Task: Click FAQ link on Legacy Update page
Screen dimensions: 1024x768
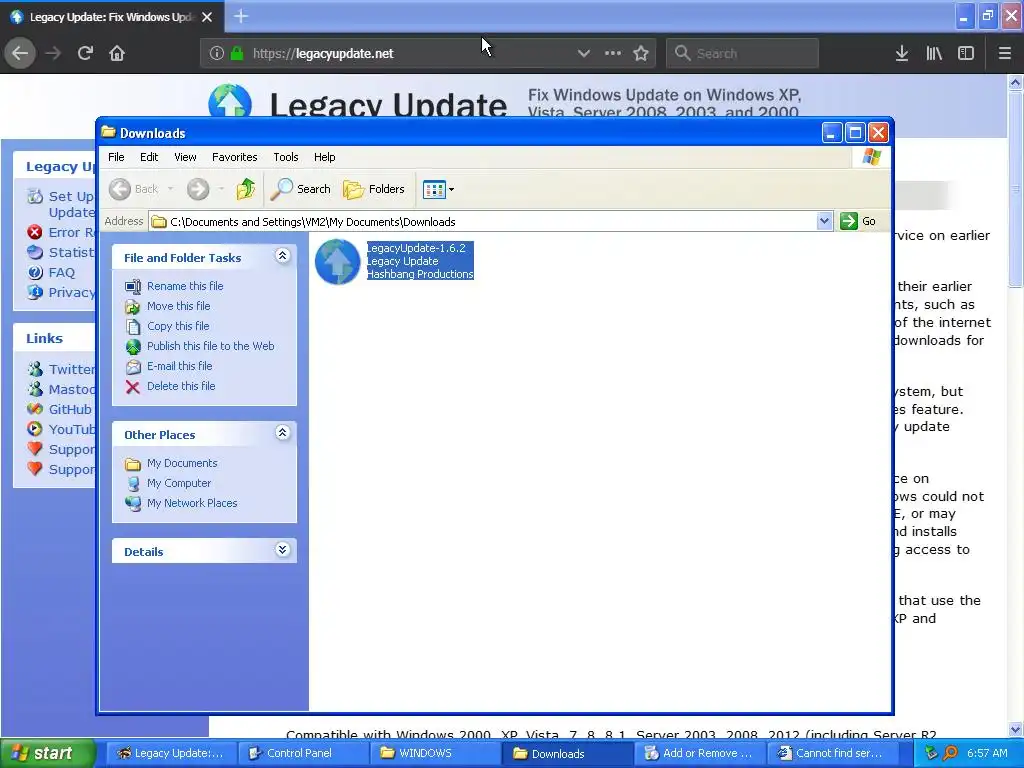Action: [x=61, y=272]
